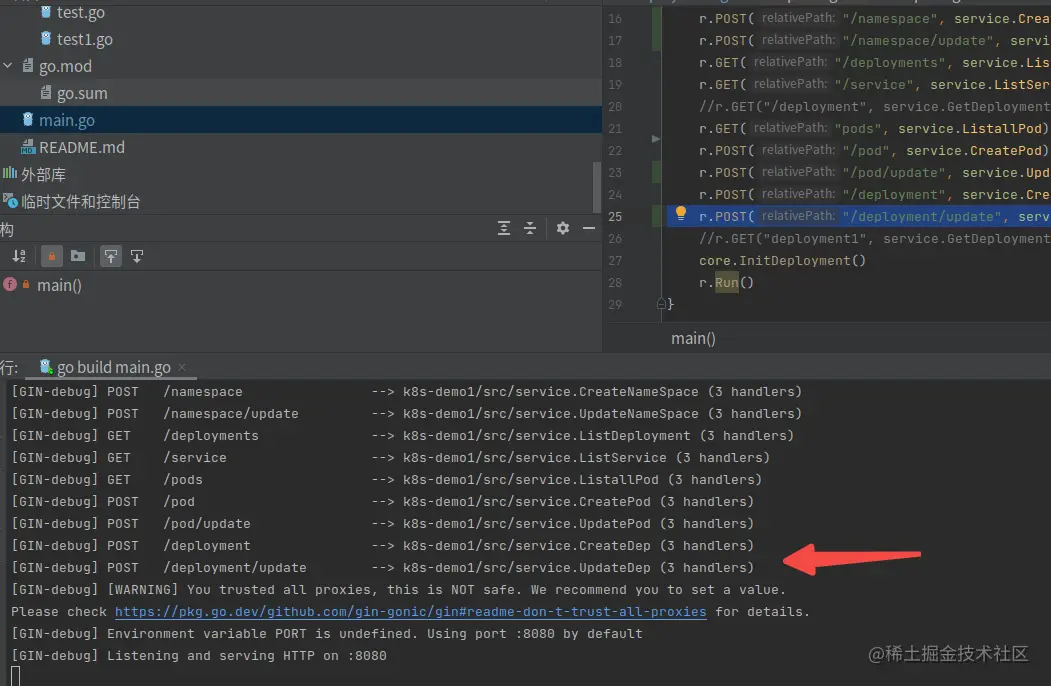
Task: Click the lightbulb intention icon on line 25
Action: pos(680,213)
